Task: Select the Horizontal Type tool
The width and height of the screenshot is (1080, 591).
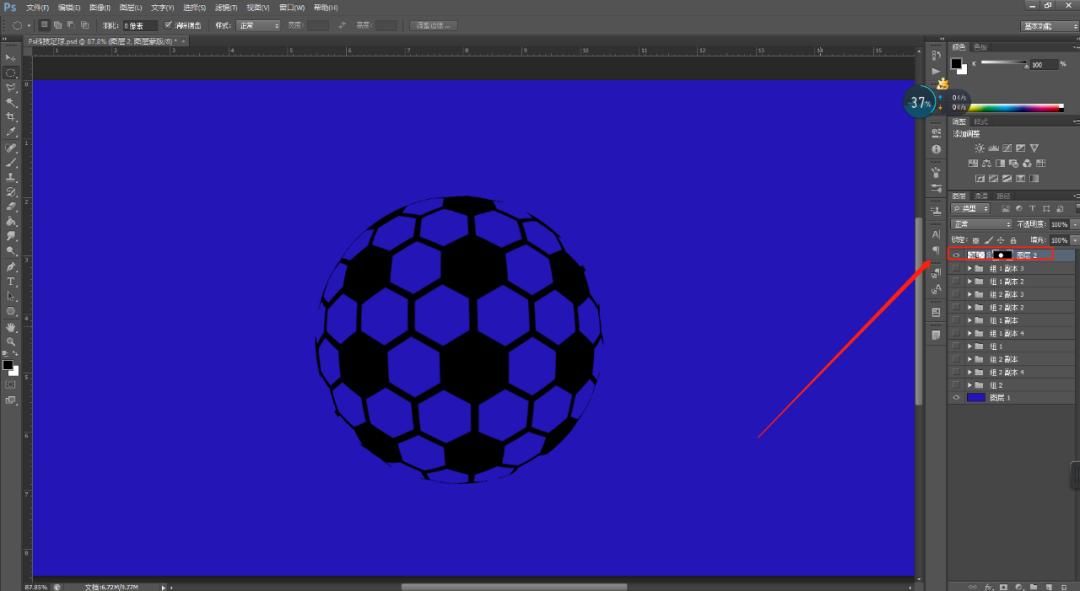Action: [x=11, y=282]
